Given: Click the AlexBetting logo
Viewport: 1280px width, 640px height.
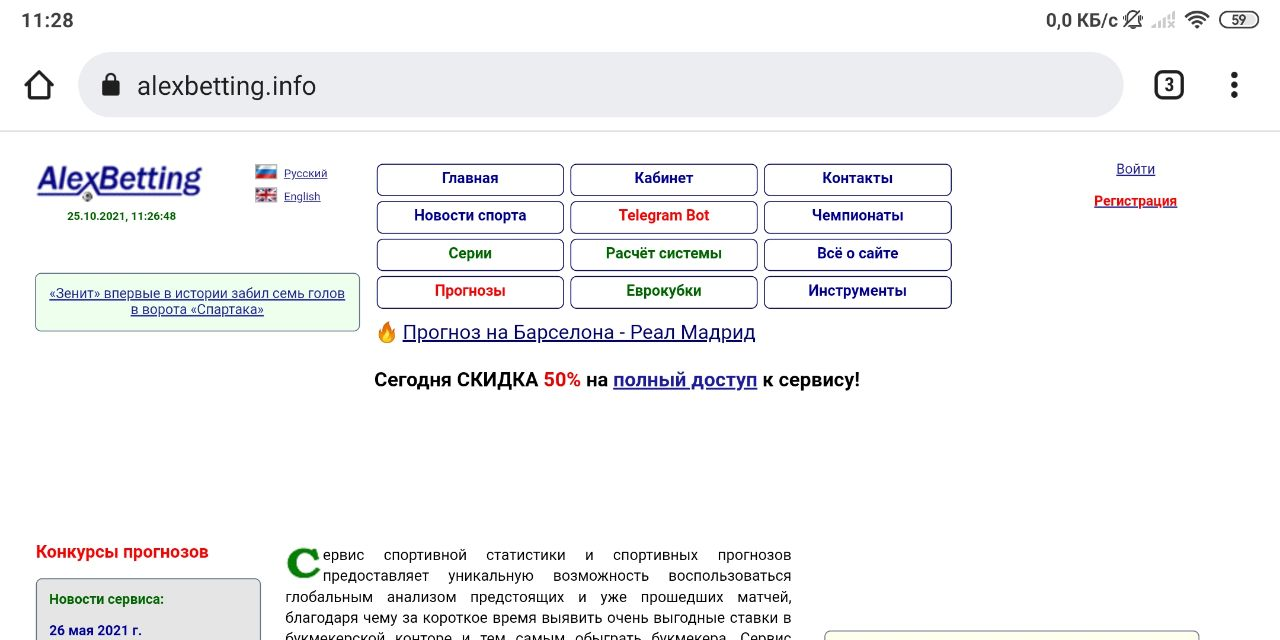Looking at the screenshot, I should click(119, 181).
